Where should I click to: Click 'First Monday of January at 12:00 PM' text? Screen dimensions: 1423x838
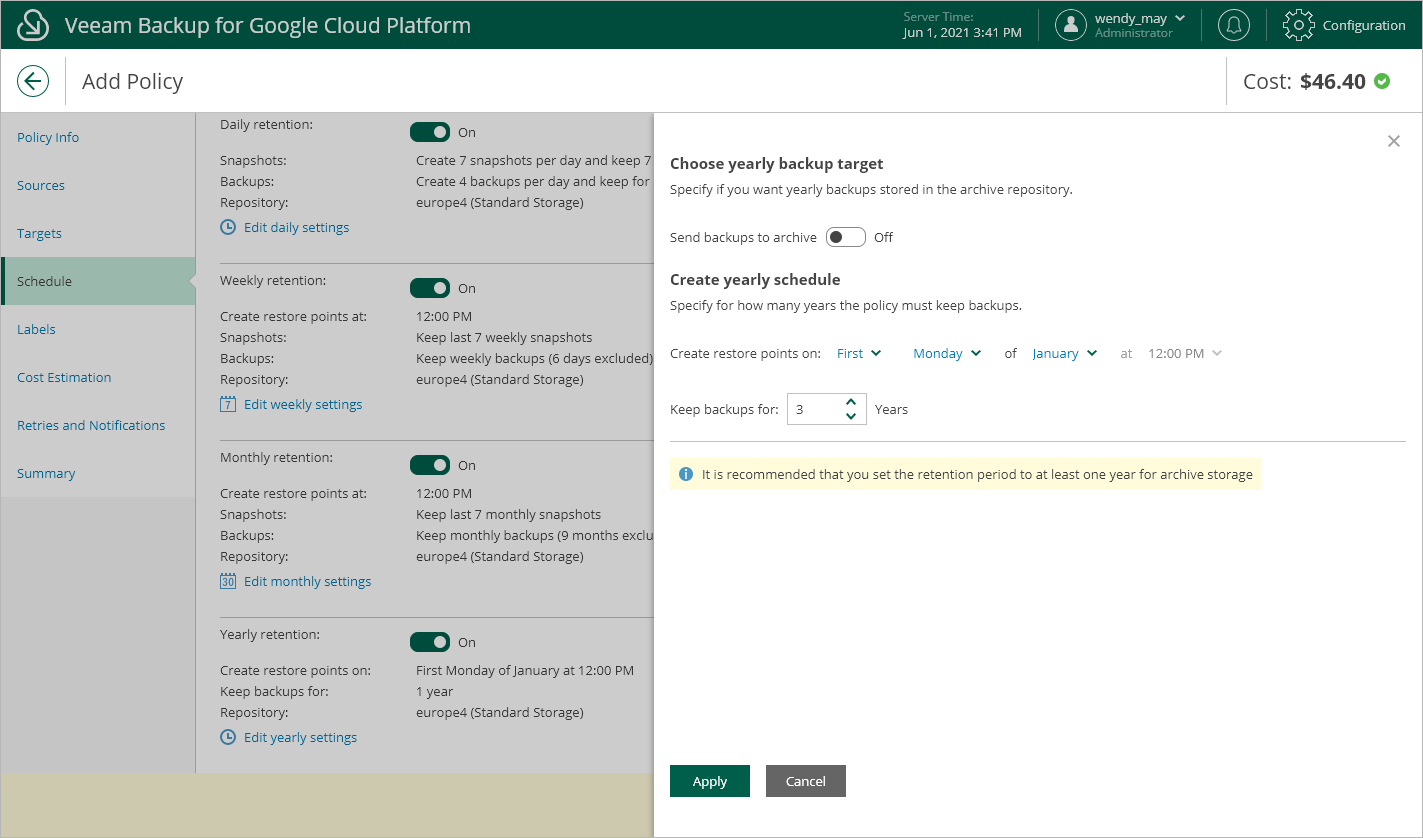[525, 670]
